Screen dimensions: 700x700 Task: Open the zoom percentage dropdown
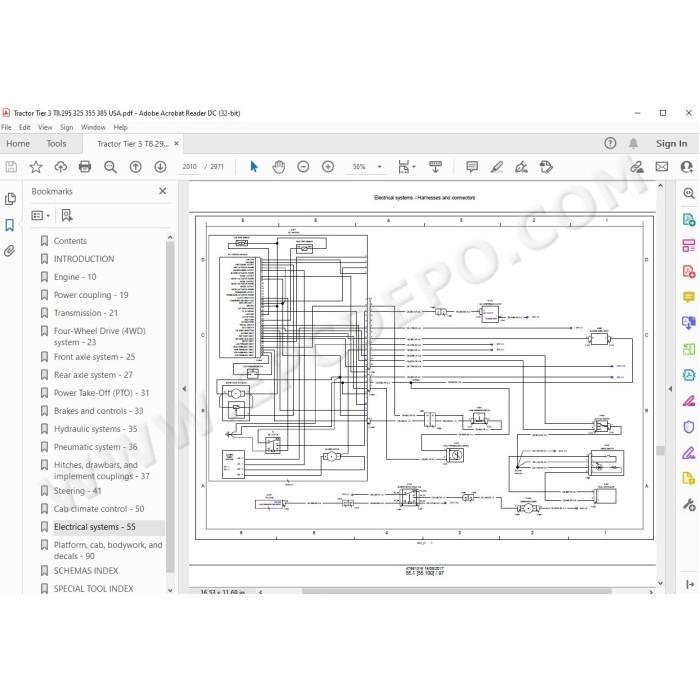(x=379, y=167)
